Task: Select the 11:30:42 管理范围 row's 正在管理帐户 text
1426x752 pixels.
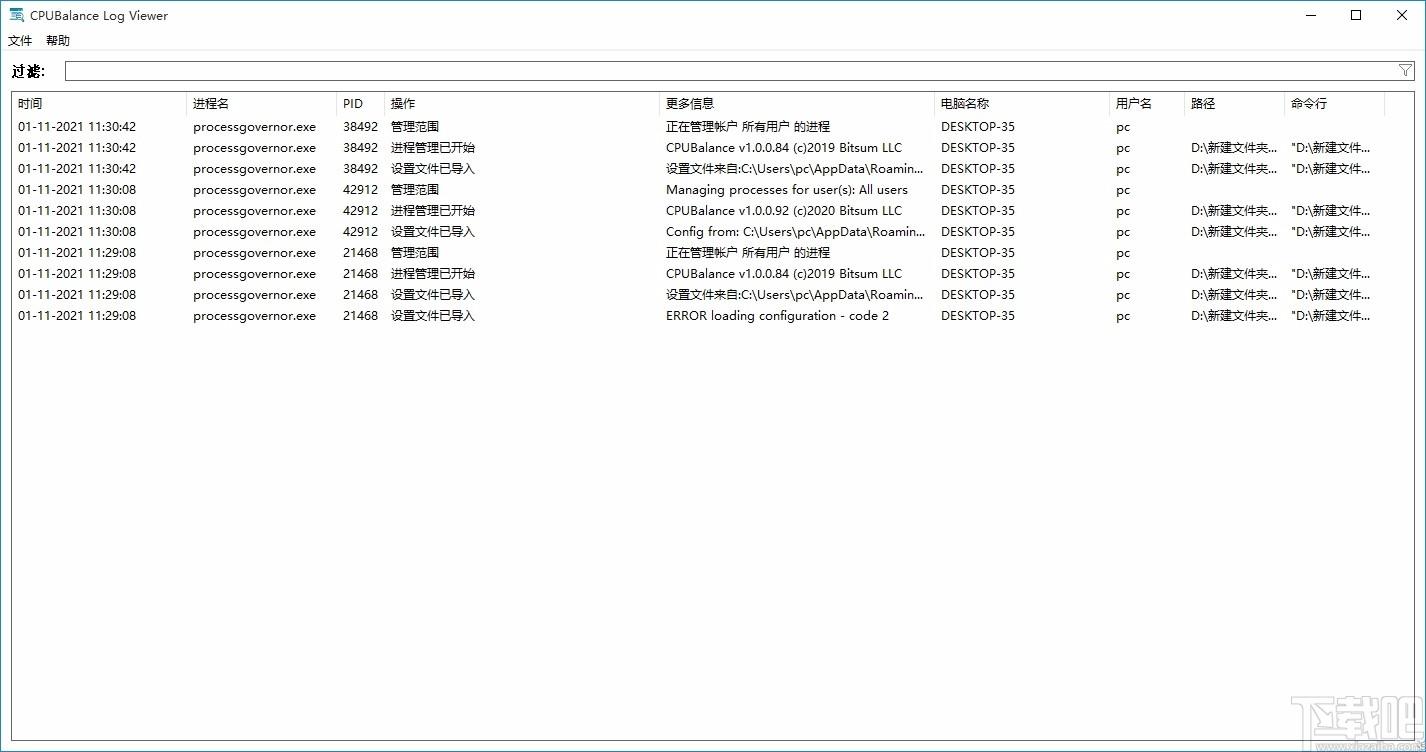Action: click(748, 127)
